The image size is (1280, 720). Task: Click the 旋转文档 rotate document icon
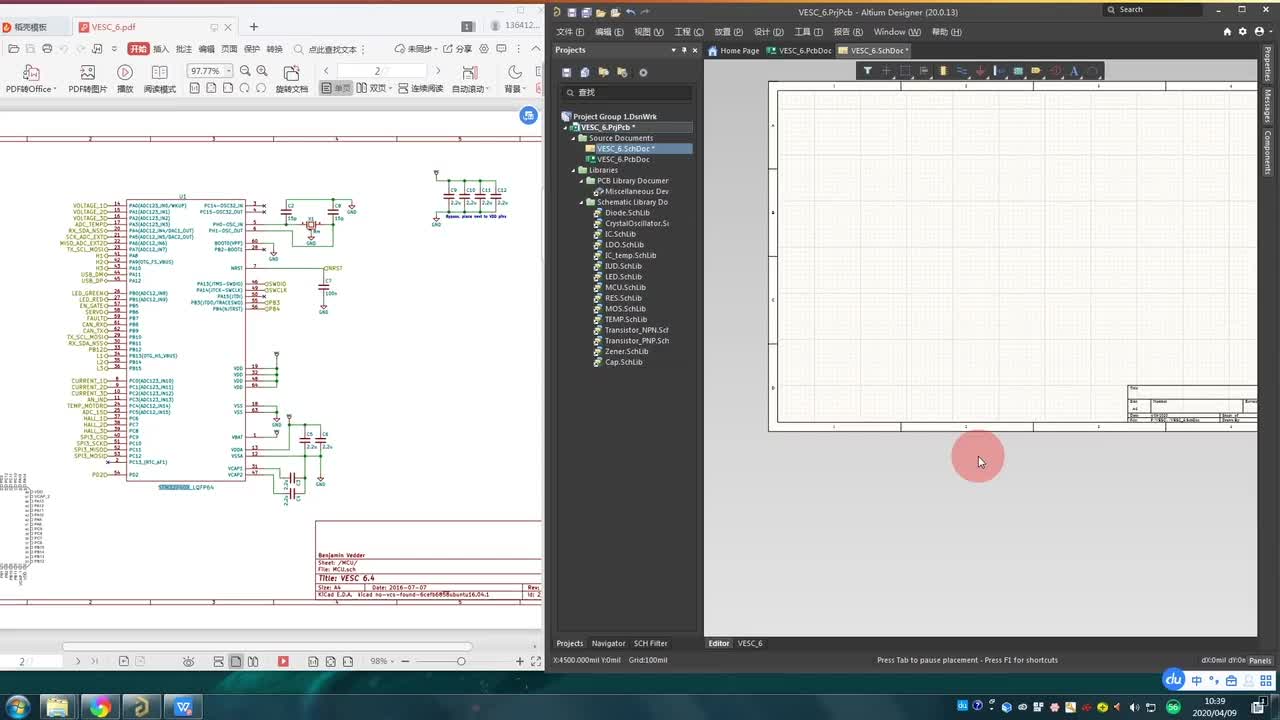tap(291, 73)
